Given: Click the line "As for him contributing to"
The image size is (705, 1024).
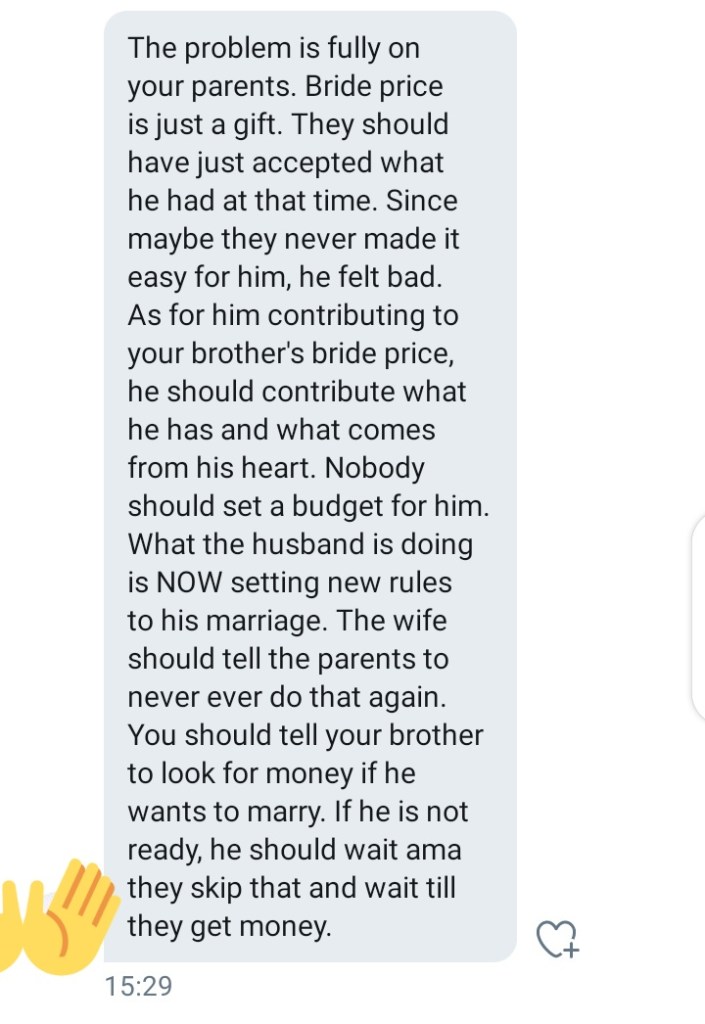Looking at the screenshot, I should [x=293, y=315].
